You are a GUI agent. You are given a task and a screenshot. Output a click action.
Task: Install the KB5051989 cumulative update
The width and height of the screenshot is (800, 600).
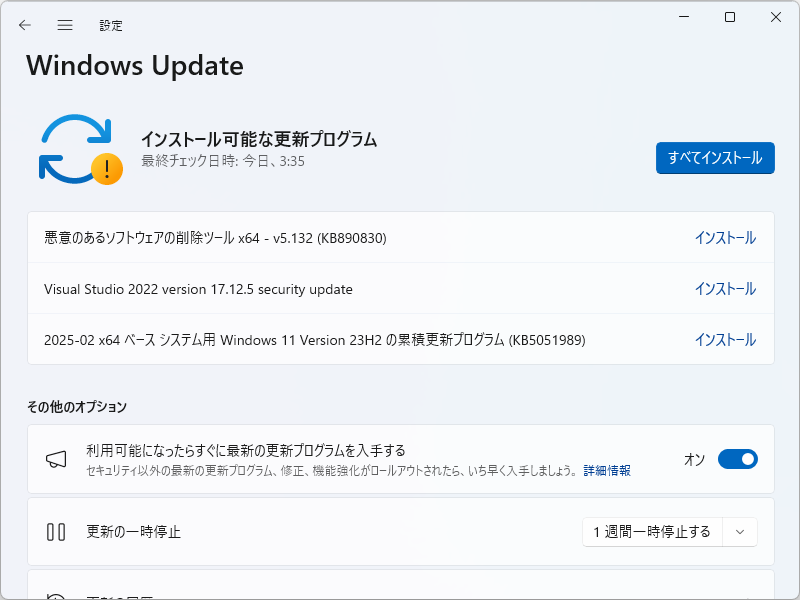[726, 339]
